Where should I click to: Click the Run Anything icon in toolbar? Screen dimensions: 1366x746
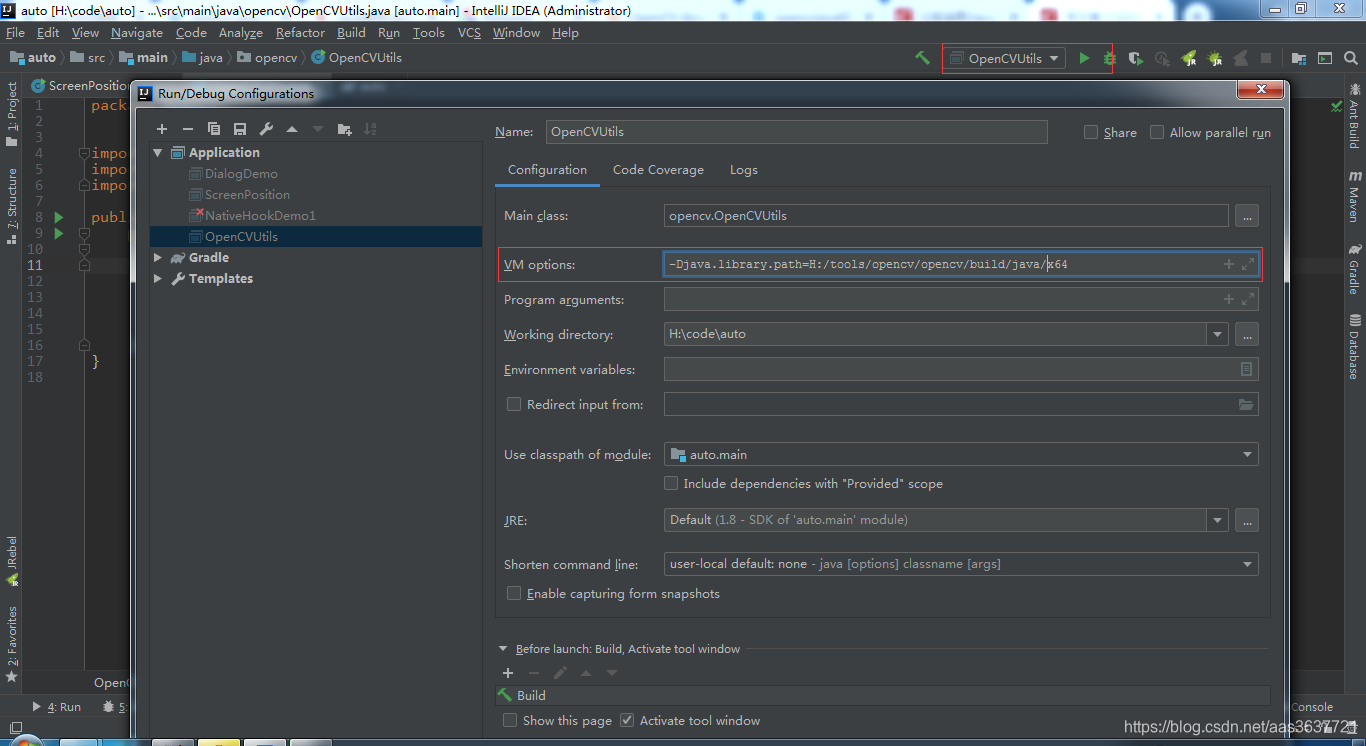click(1325, 58)
